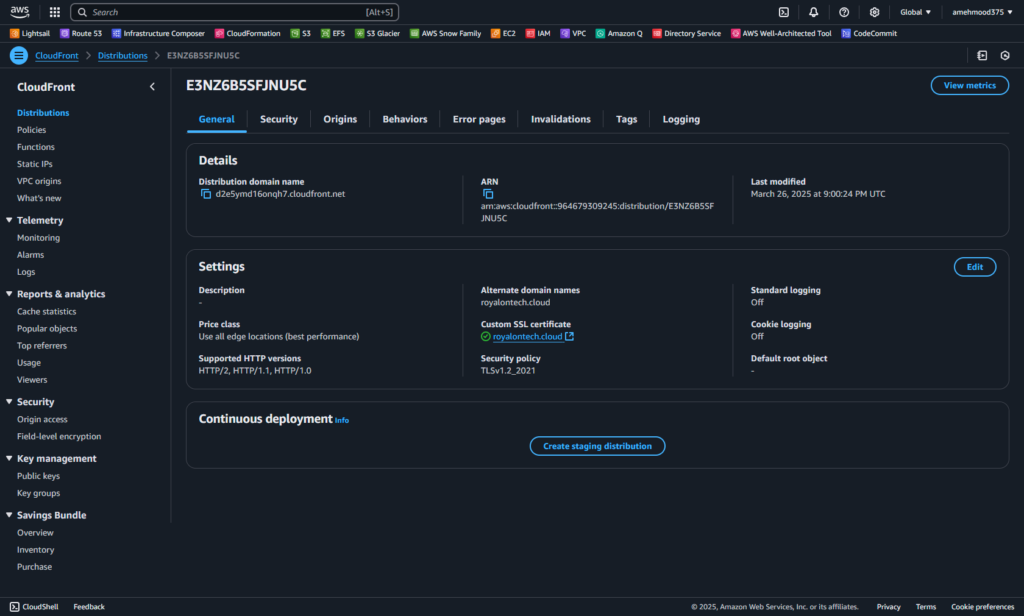Open the Continuous deployment Info link
Image resolution: width=1024 pixels, height=616 pixels.
[342, 421]
